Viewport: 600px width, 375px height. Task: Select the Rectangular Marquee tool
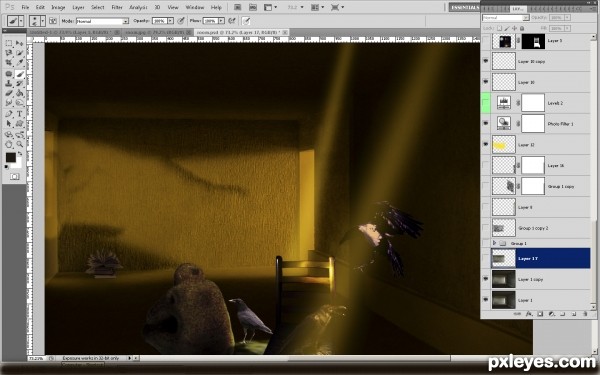pyautogui.click(x=8, y=43)
